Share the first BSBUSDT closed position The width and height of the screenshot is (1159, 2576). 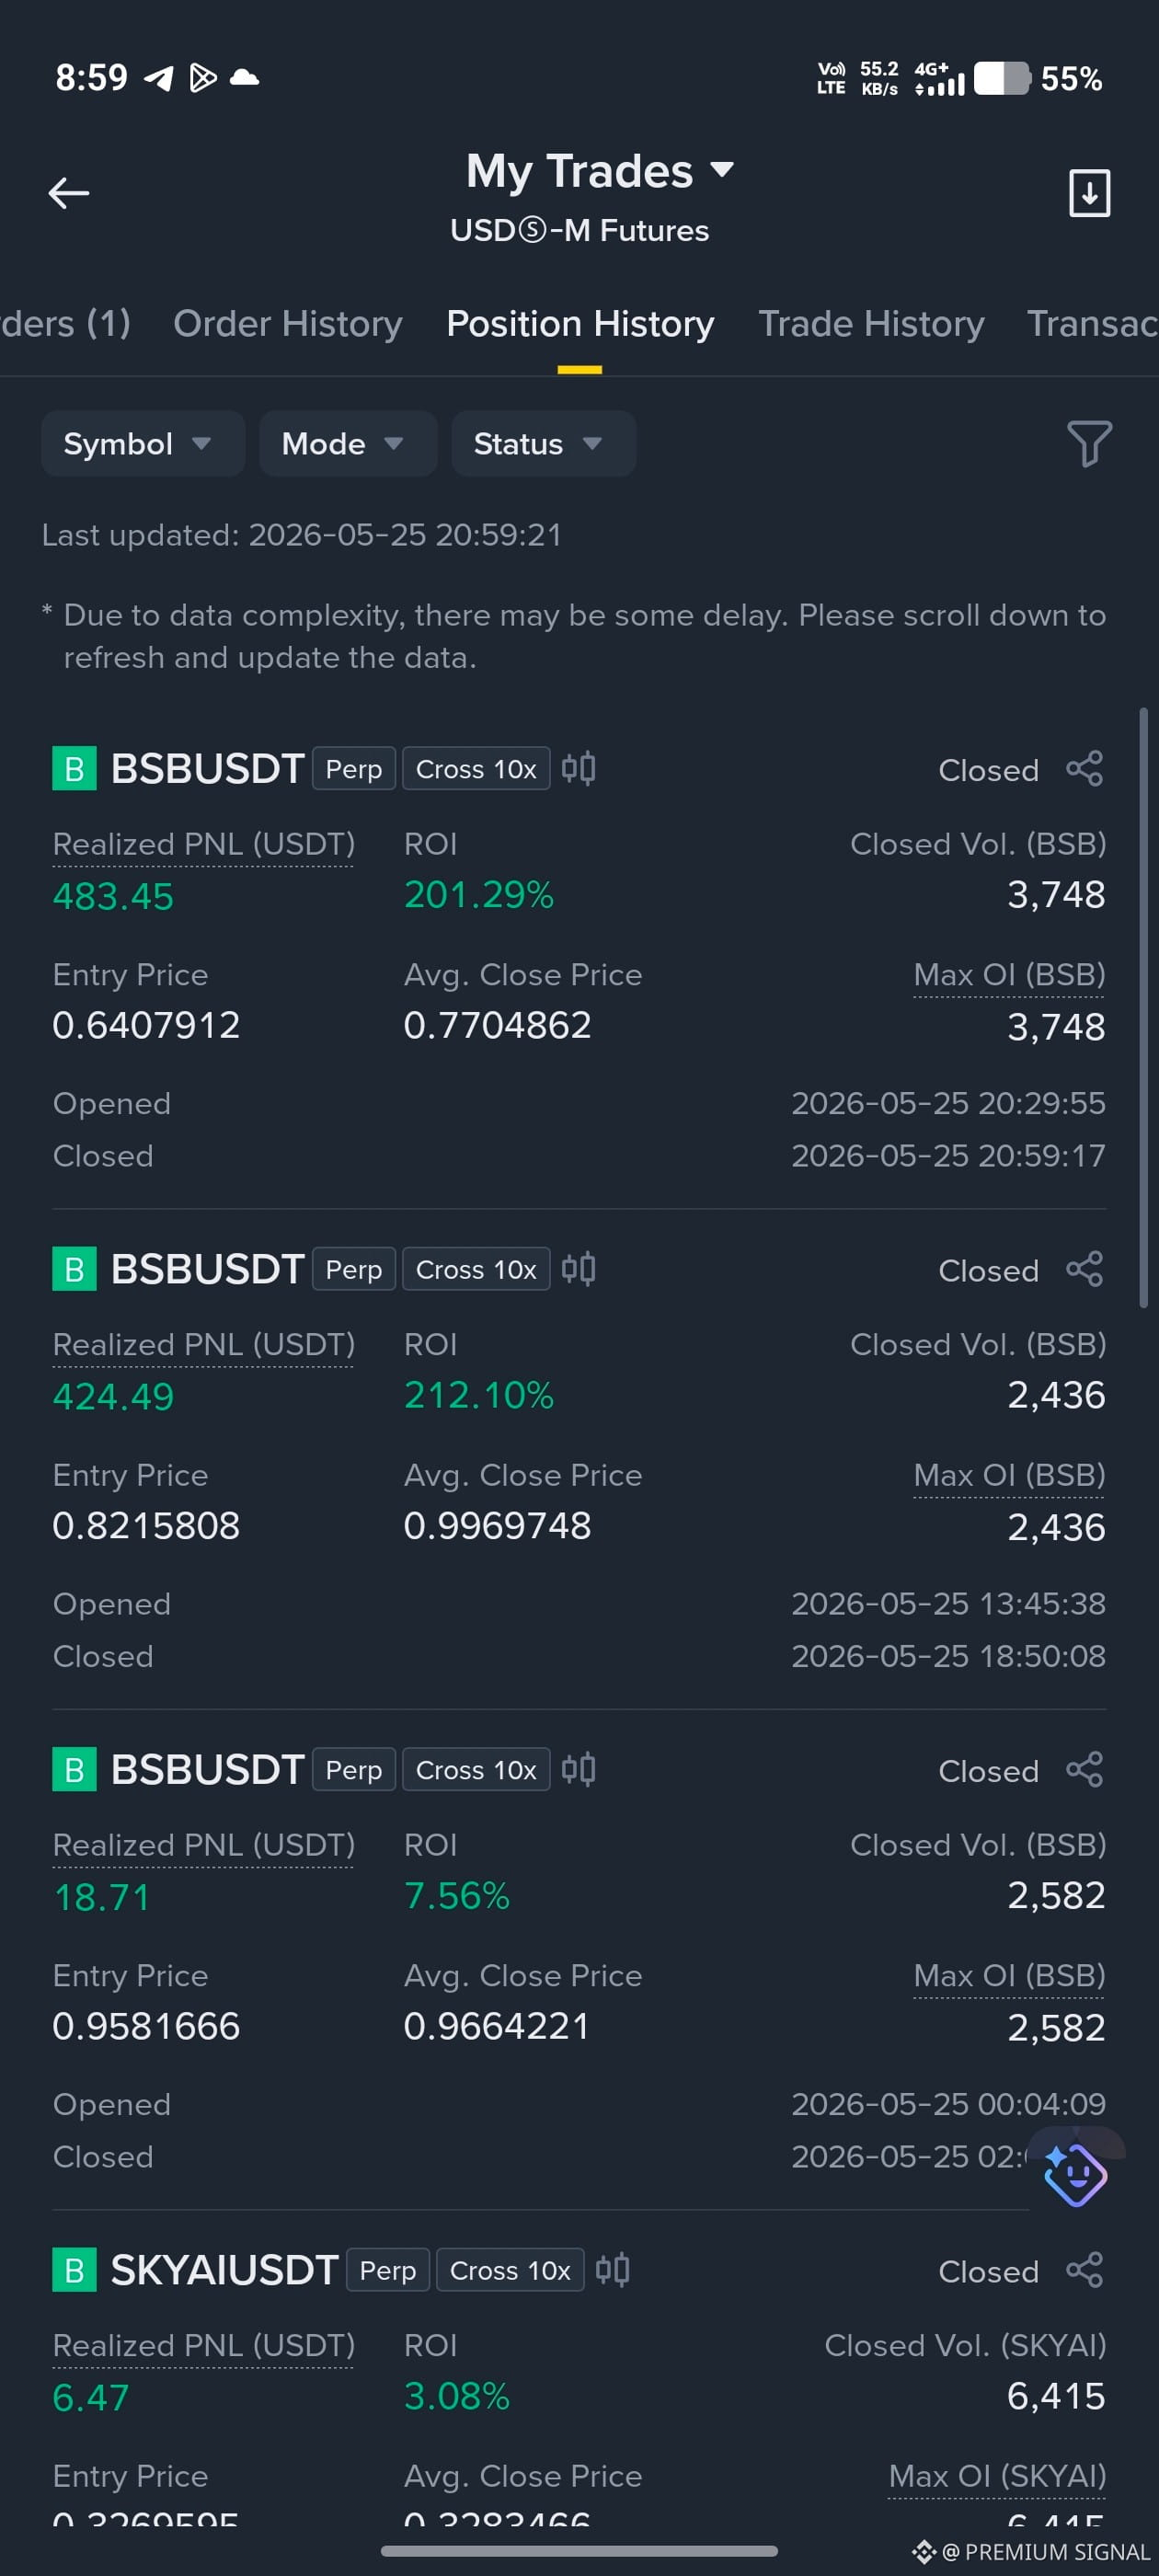[x=1084, y=769]
